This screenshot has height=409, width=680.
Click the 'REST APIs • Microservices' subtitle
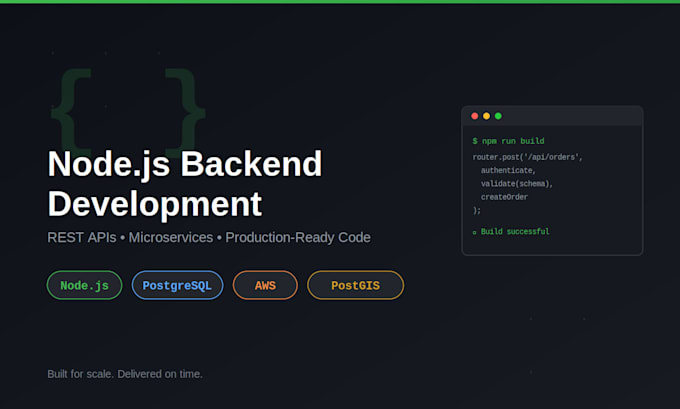click(209, 238)
